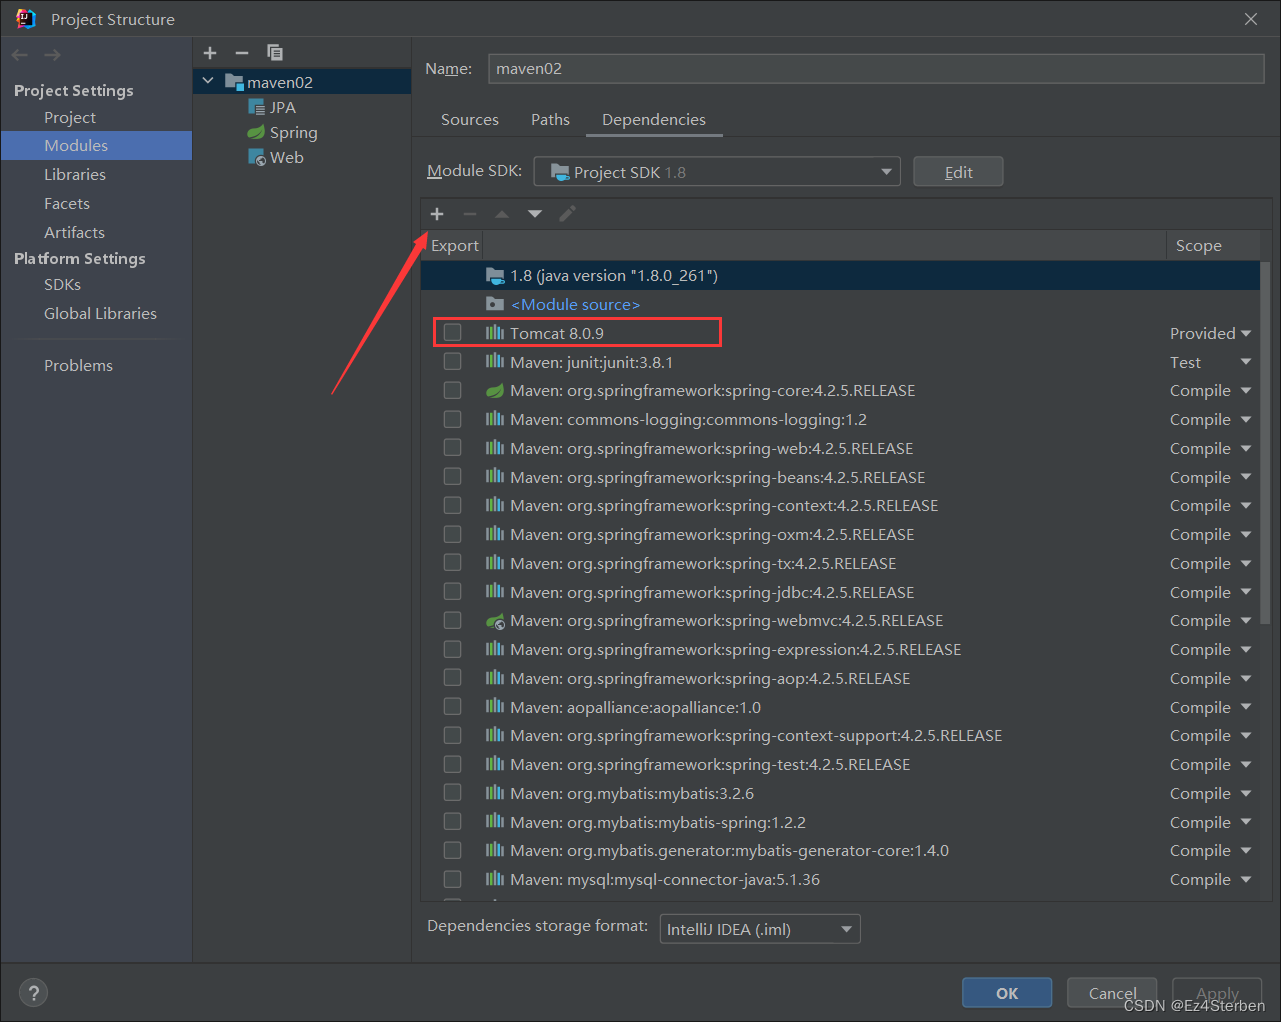Enable export for spring-web 4.2.5
1281x1022 pixels.
click(453, 448)
